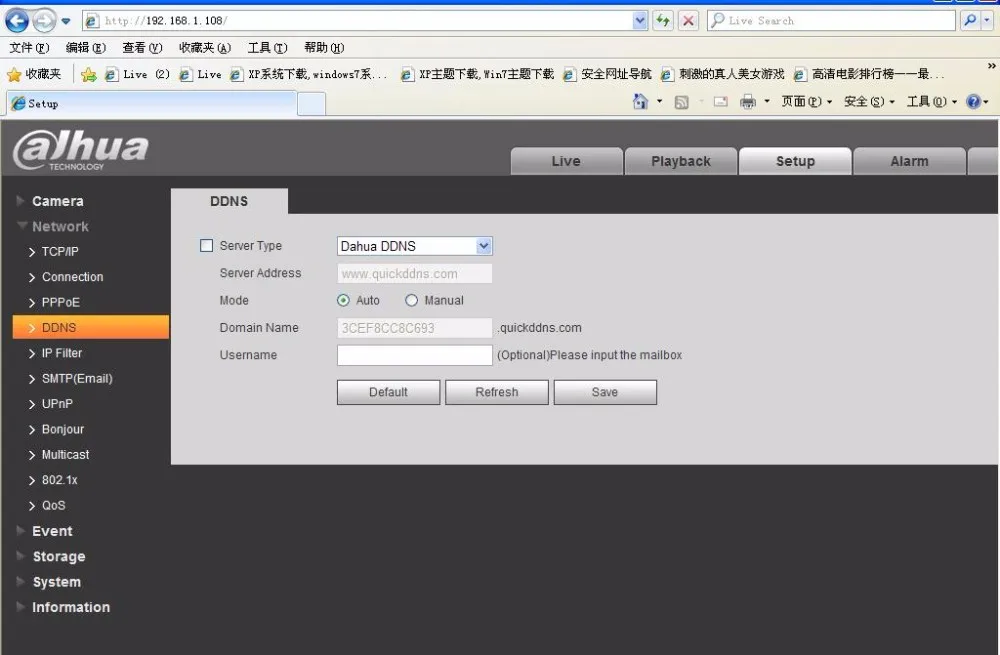The image size is (1000, 655).
Task: Click the Live Search magnifier button
Action: click(x=970, y=20)
